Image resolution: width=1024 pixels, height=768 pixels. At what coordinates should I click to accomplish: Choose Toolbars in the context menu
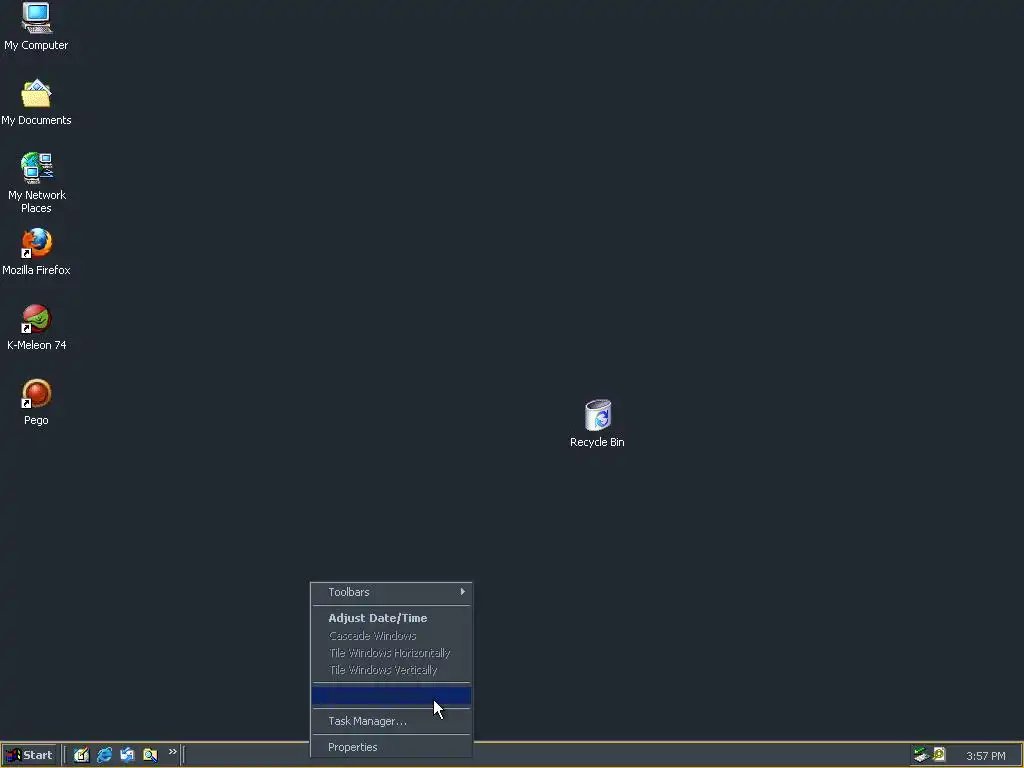(x=391, y=592)
